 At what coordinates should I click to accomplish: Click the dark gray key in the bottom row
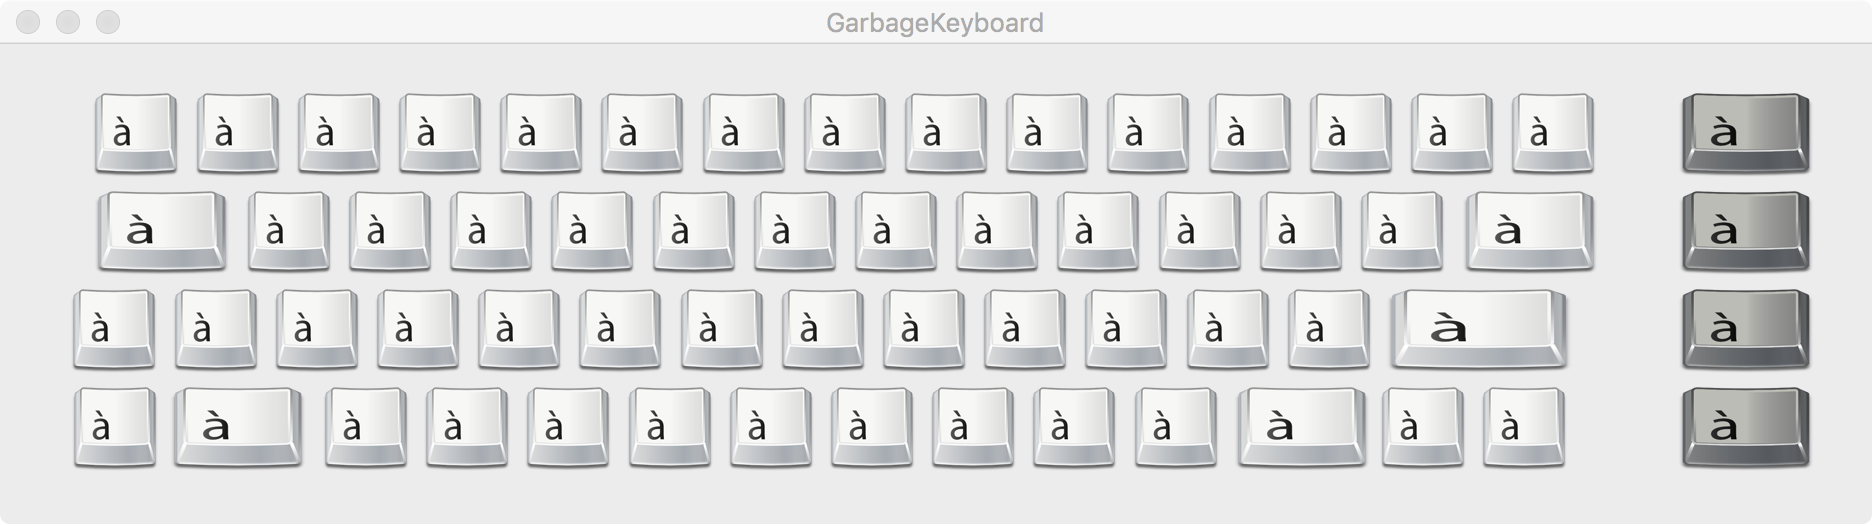pos(1746,427)
